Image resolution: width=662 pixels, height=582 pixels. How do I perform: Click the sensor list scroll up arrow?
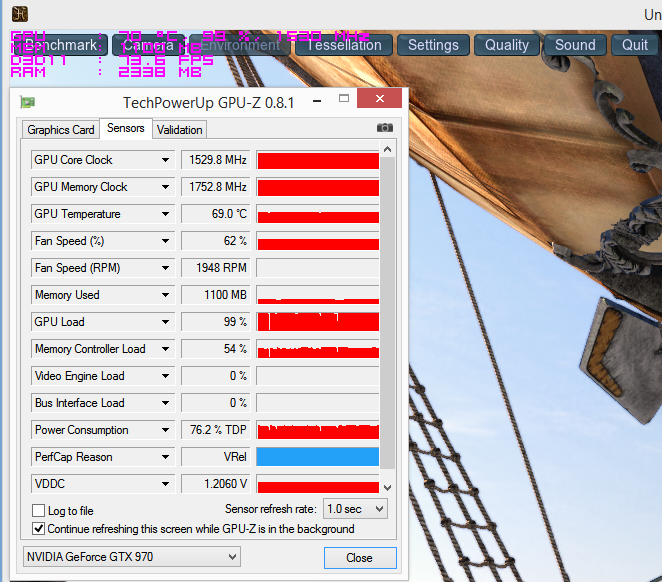387,149
